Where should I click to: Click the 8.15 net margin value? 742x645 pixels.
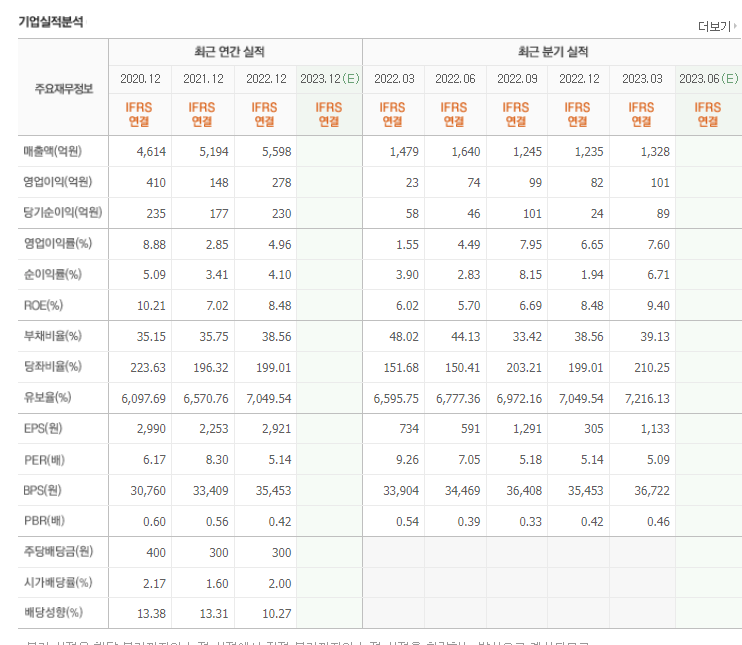point(530,275)
